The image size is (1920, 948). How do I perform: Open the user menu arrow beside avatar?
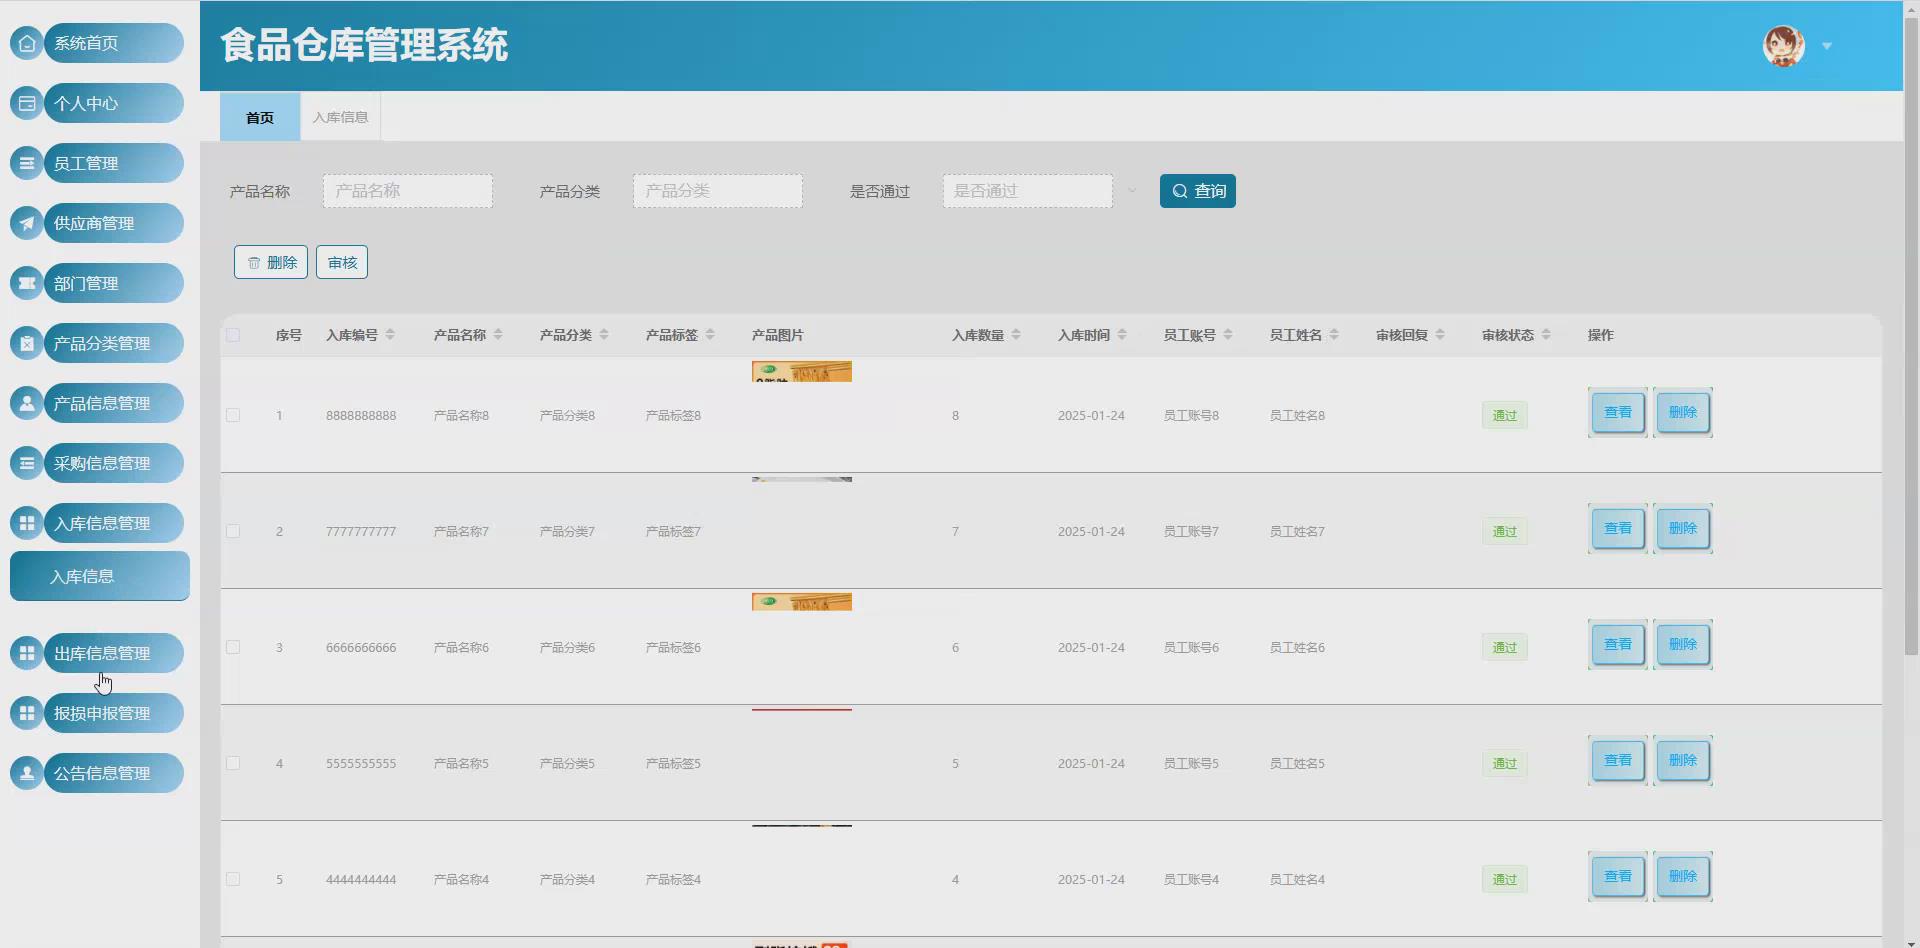coord(1827,46)
